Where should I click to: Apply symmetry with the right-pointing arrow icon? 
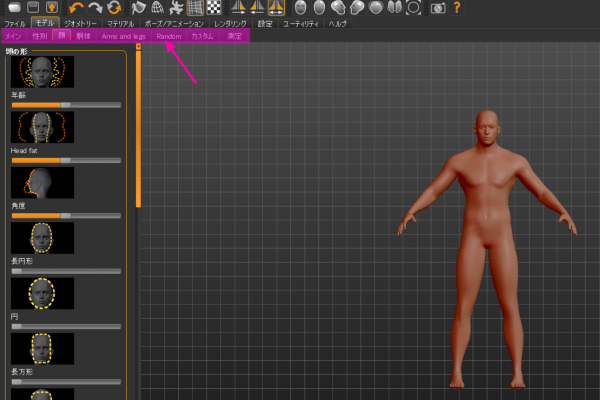pyautogui.click(x=238, y=8)
